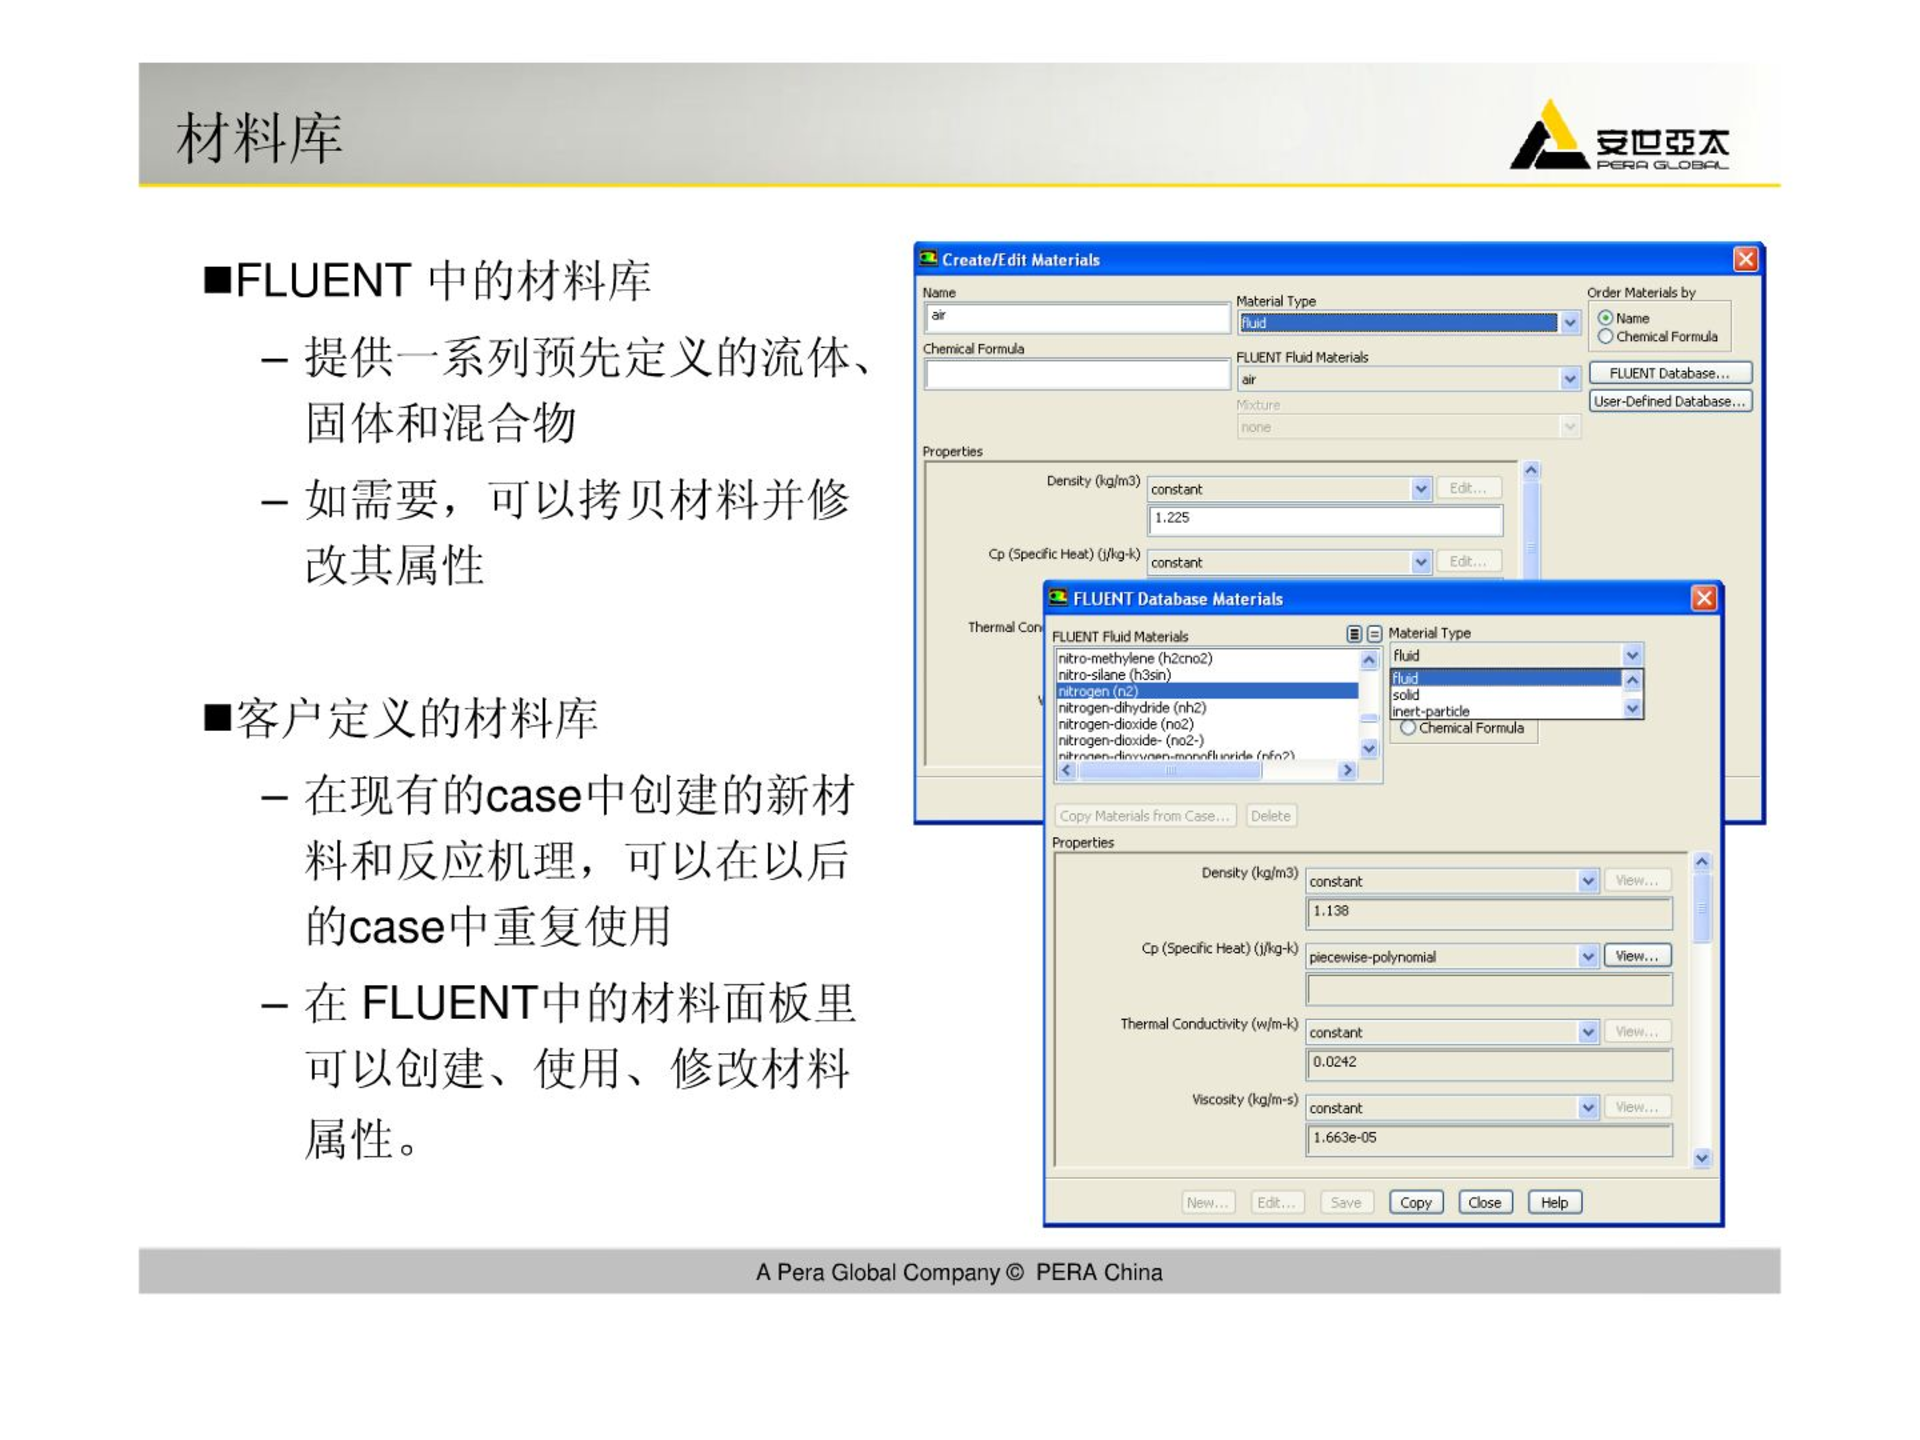Image resolution: width=1920 pixels, height=1440 pixels.
Task: Click the Create/Edit Materials title bar icon
Action: (x=929, y=259)
